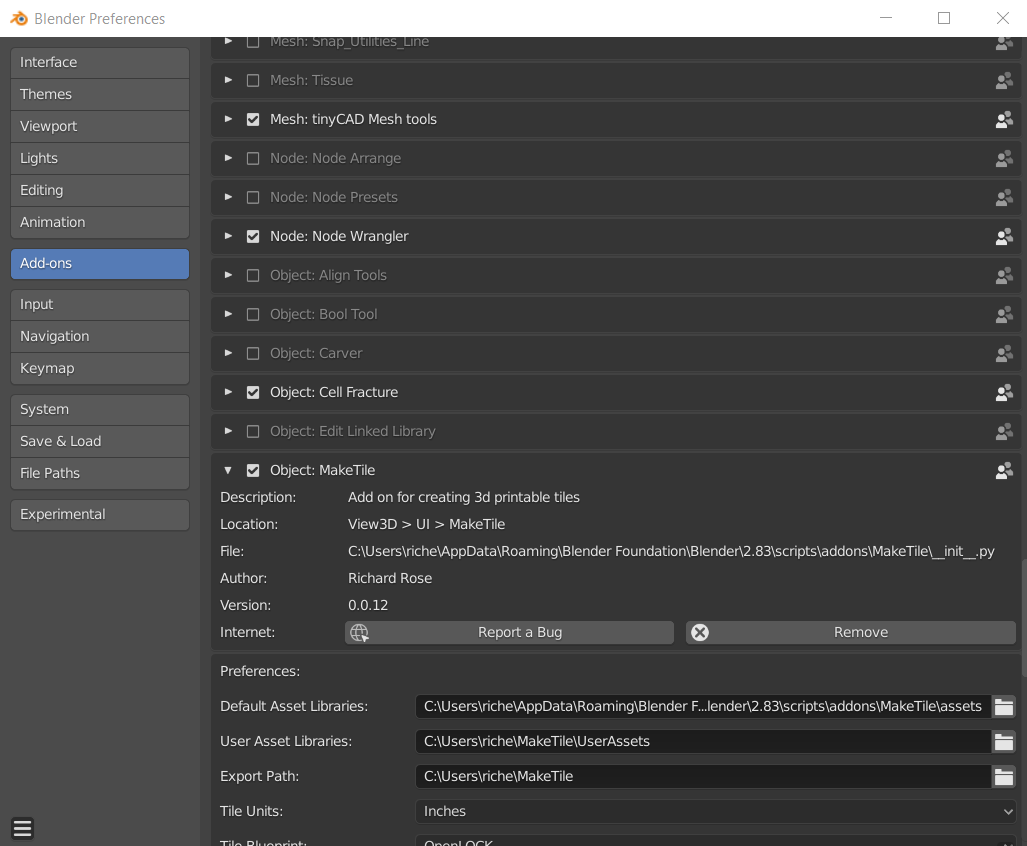The image size is (1027, 846).
Task: Click community icon on Node Arrange row
Action: (x=1004, y=158)
